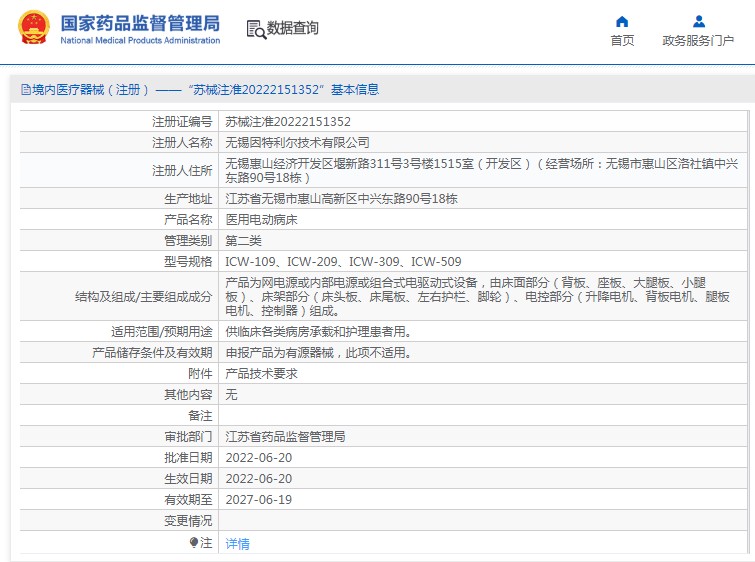This screenshot has width=755, height=562.
Task: Click the 附件 row label
Action: click(200, 374)
